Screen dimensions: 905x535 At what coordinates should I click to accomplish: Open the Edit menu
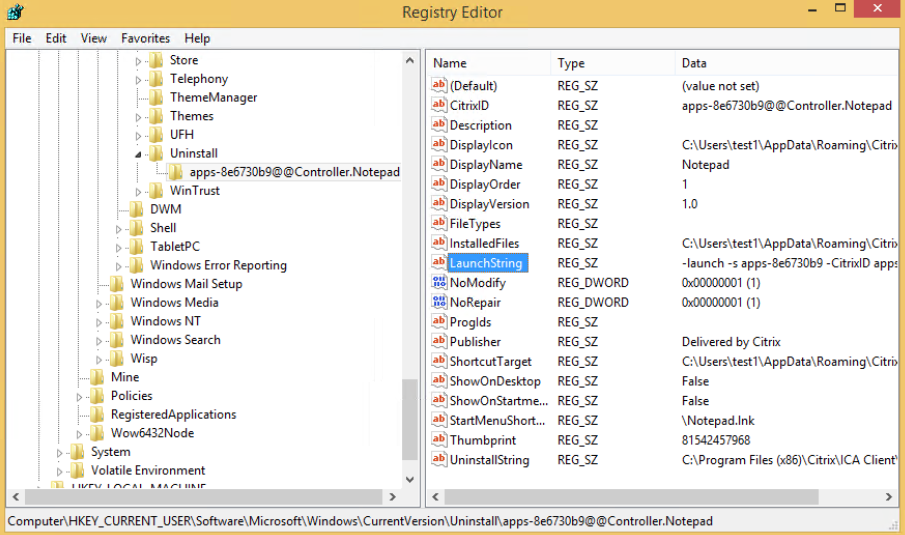pos(56,38)
